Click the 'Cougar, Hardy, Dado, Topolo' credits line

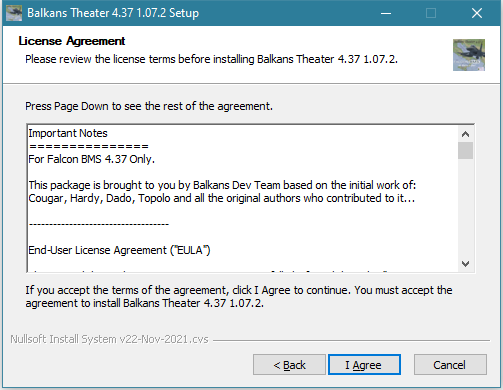pyautogui.click(x=222, y=198)
